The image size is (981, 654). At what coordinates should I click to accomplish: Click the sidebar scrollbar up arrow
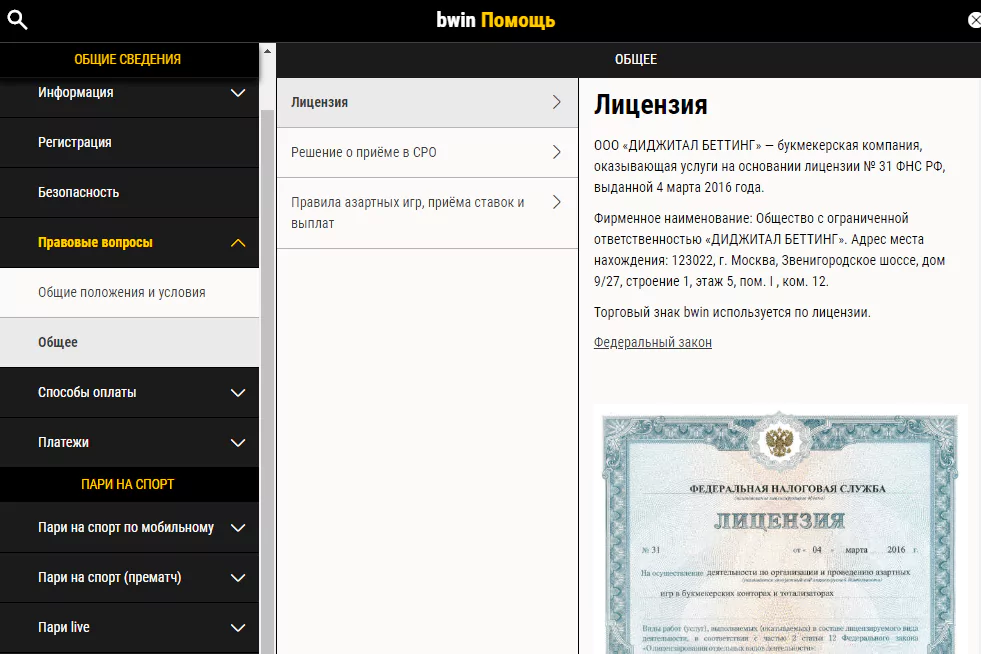pyautogui.click(x=267, y=51)
